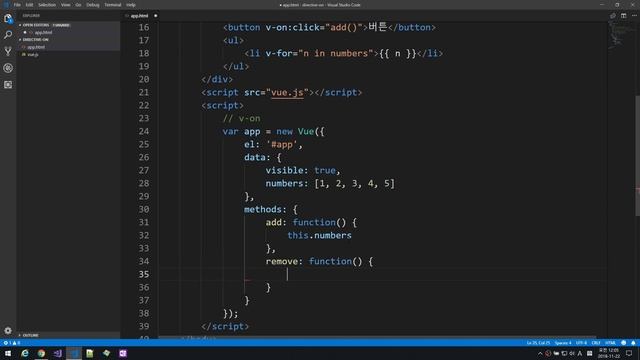This screenshot has height=360, width=640.
Task: Open the editor More Actions ellipsis
Action: point(634,16)
